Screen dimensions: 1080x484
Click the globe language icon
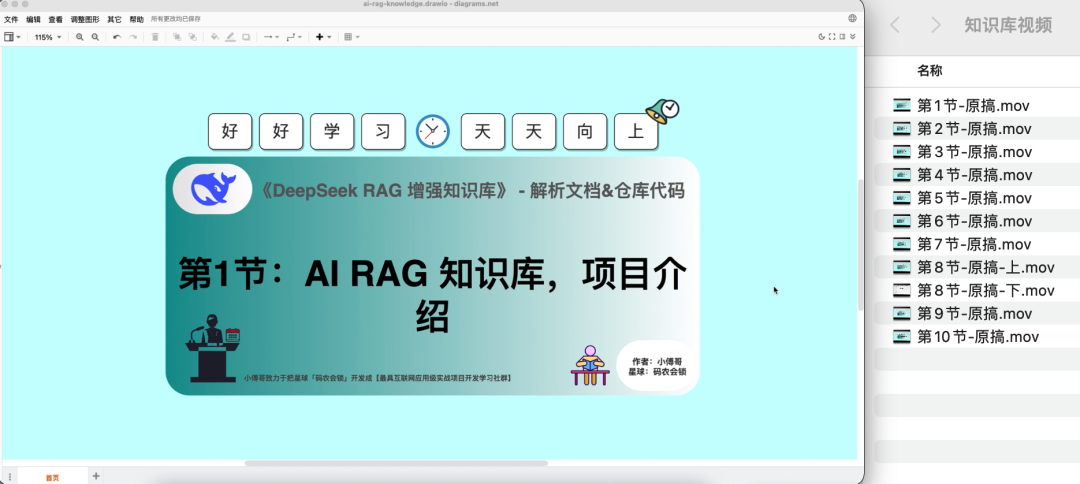coord(852,19)
